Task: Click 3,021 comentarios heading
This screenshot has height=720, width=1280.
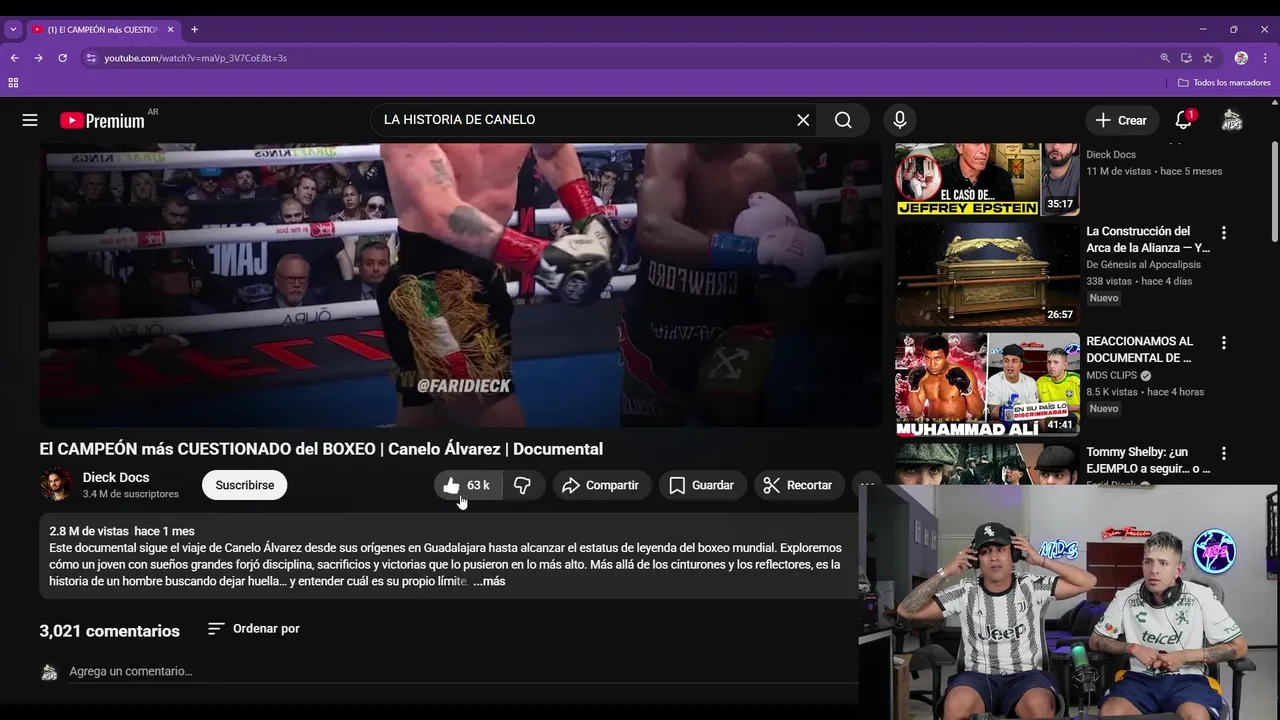Action: pos(110,631)
